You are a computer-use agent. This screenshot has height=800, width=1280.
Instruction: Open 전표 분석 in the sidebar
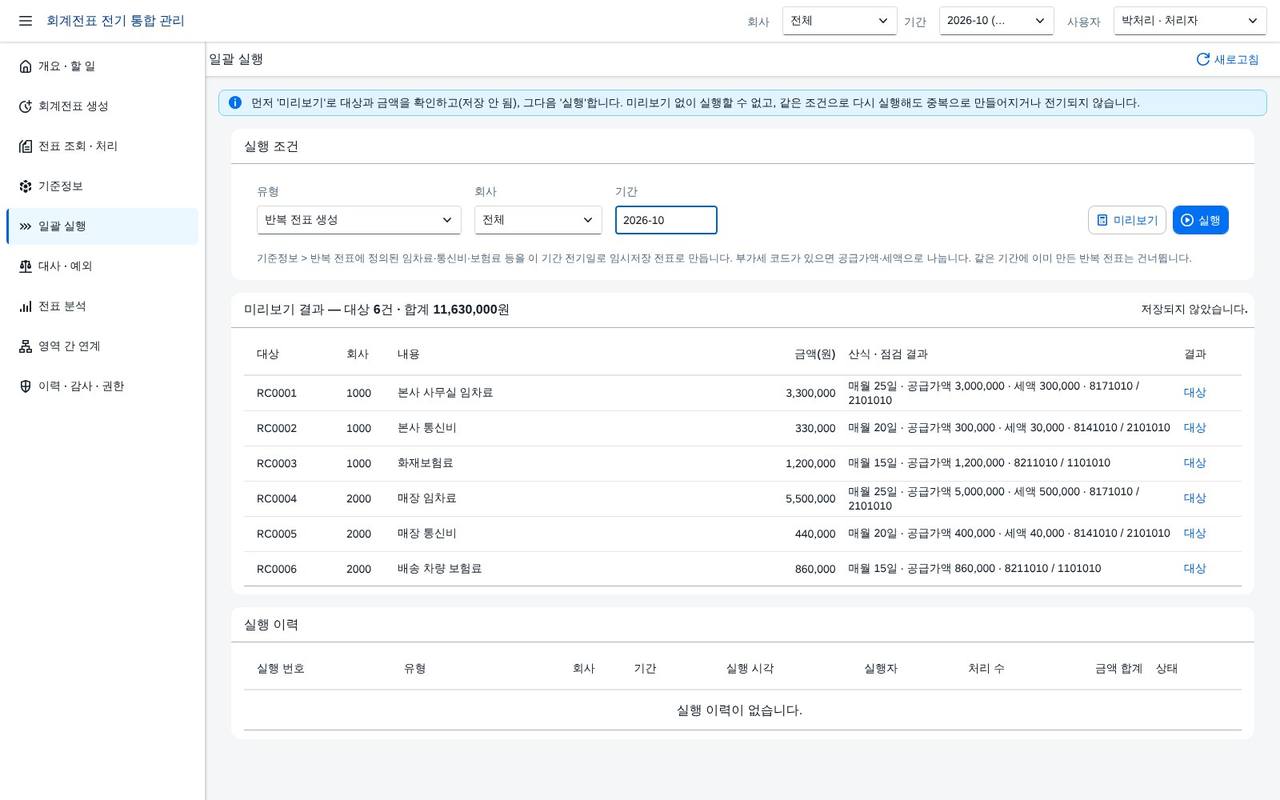click(x=102, y=306)
